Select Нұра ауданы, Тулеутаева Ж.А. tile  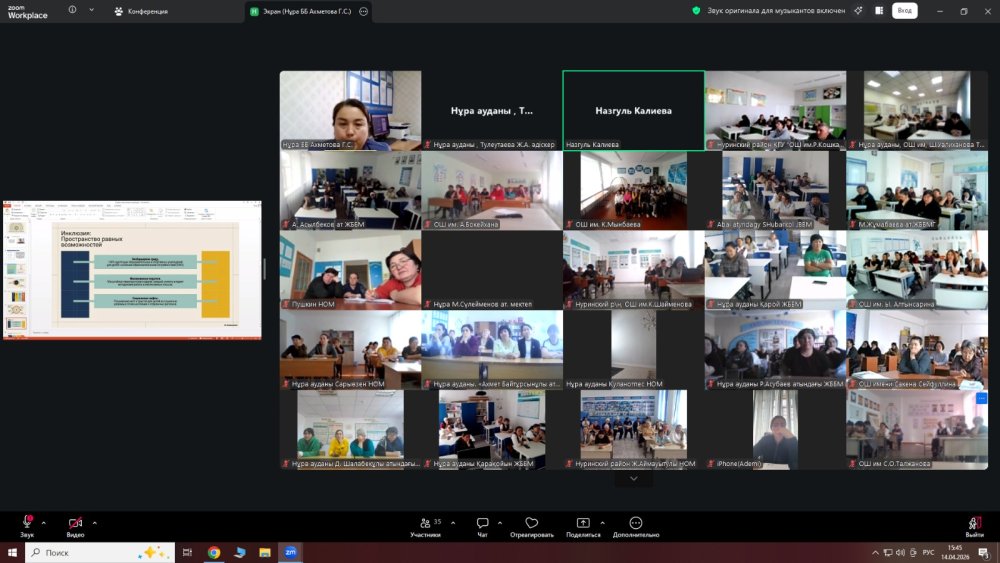(492, 110)
